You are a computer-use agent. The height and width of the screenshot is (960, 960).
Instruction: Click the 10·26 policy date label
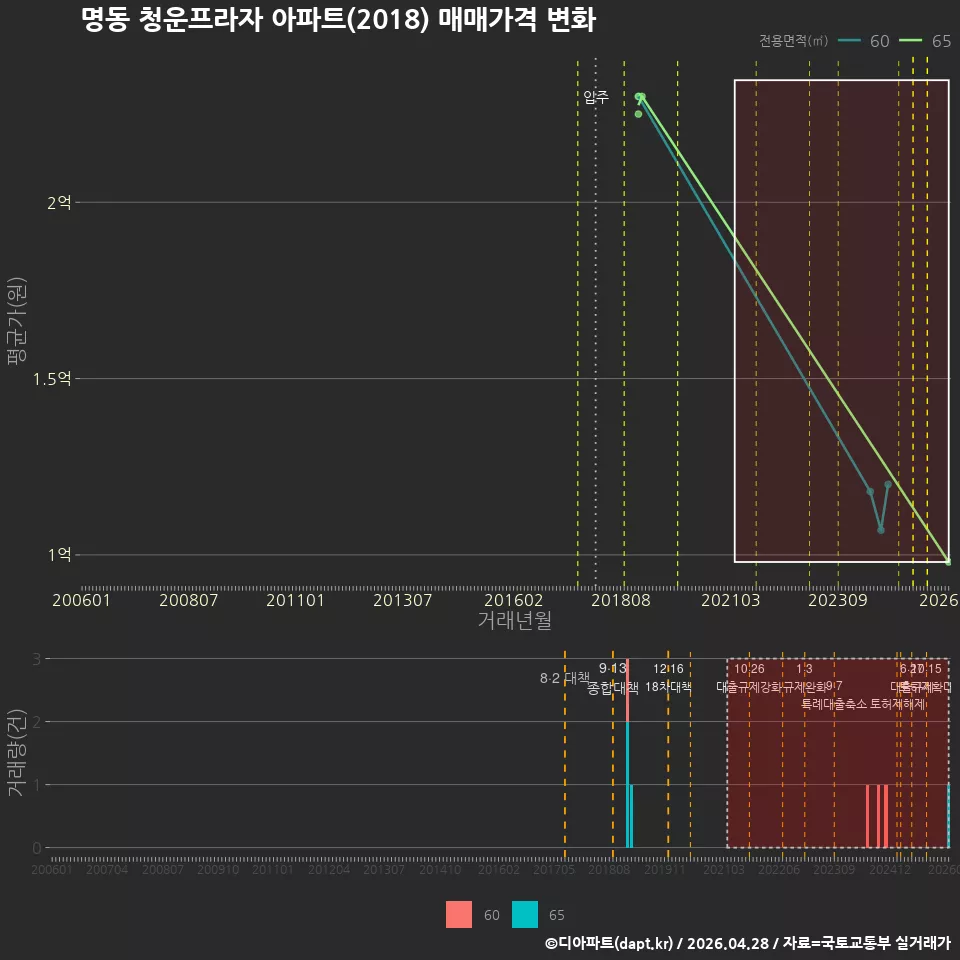click(x=749, y=669)
